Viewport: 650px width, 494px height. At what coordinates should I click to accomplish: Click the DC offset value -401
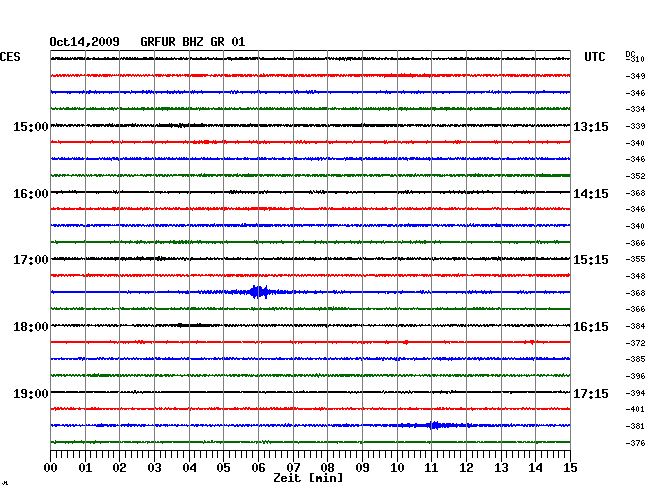pyautogui.click(x=635, y=409)
